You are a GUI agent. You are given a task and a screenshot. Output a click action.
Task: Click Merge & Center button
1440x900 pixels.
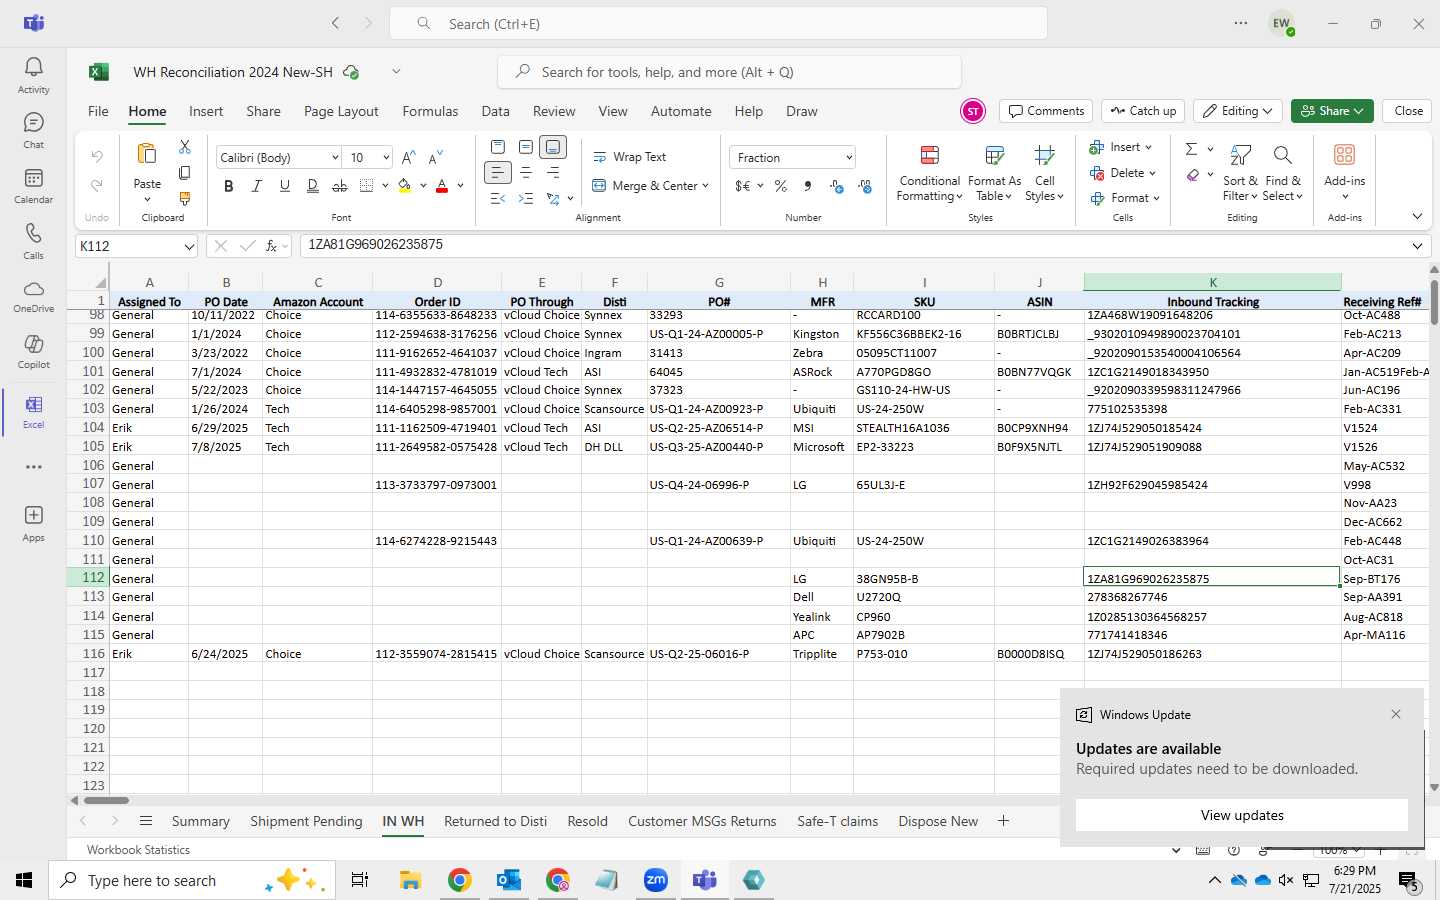[650, 186]
